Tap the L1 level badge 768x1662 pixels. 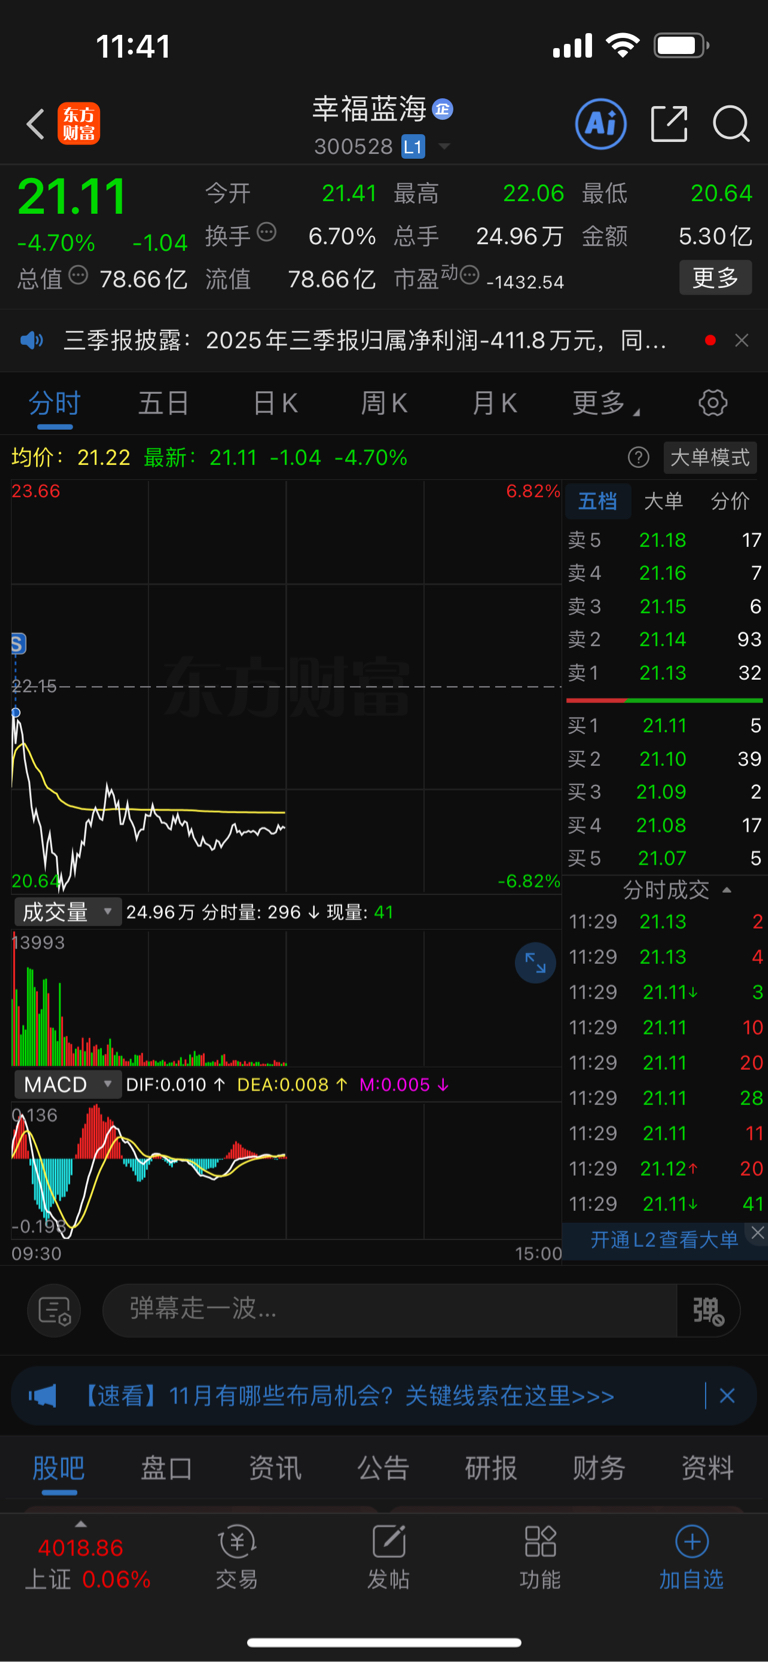click(x=413, y=147)
